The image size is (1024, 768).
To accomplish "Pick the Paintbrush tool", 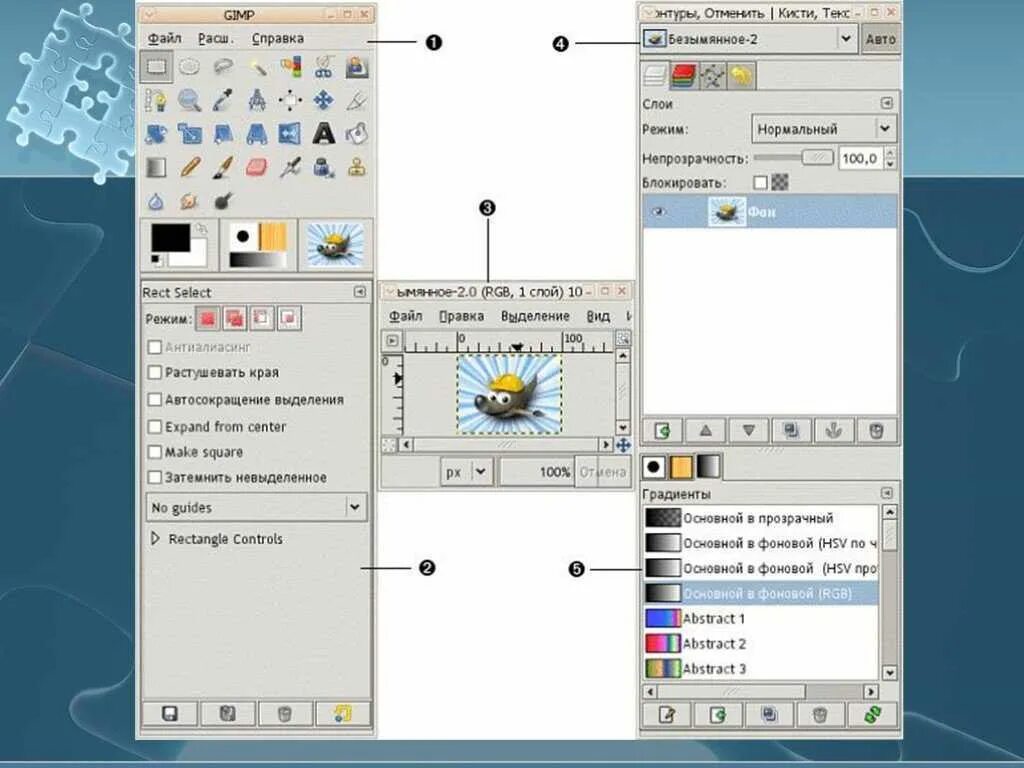I will pos(223,168).
